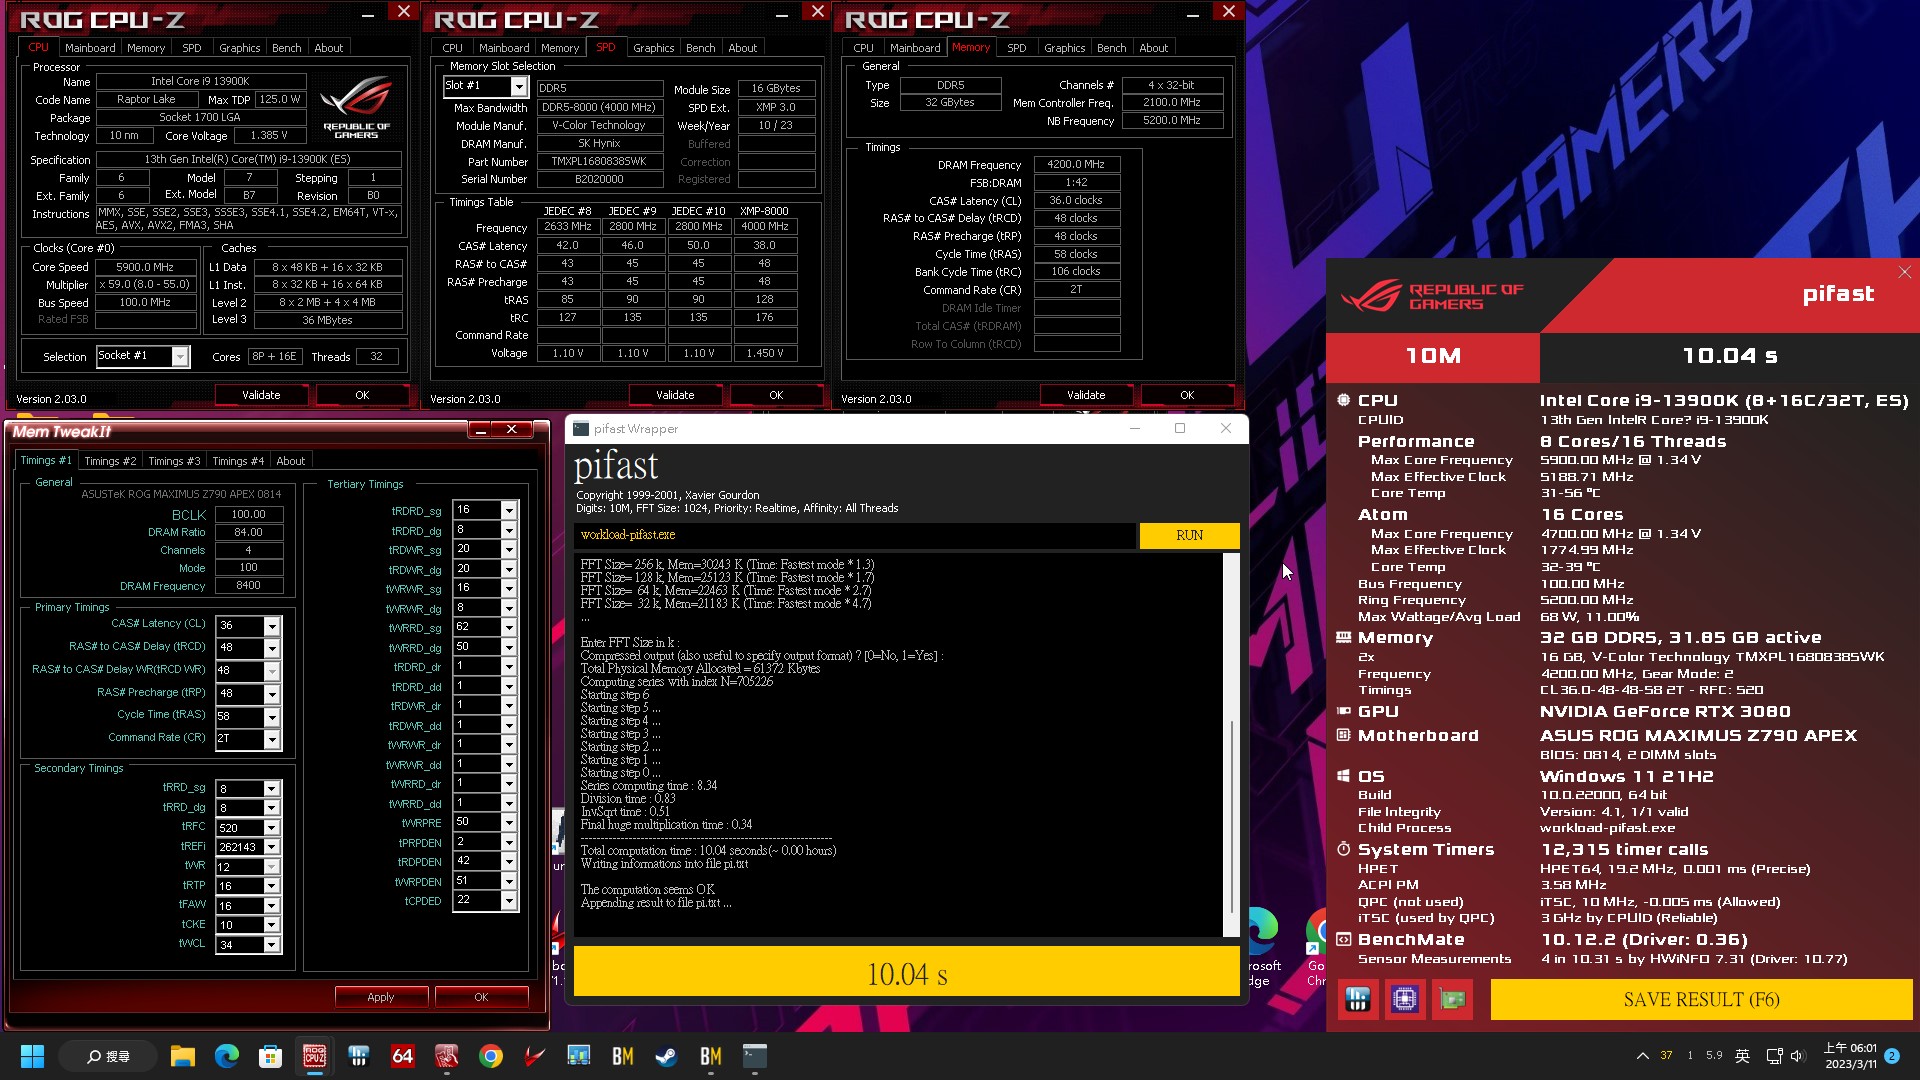Open the first BM BenchMate taskbar icon
1920x1080 pixels.
point(623,1056)
